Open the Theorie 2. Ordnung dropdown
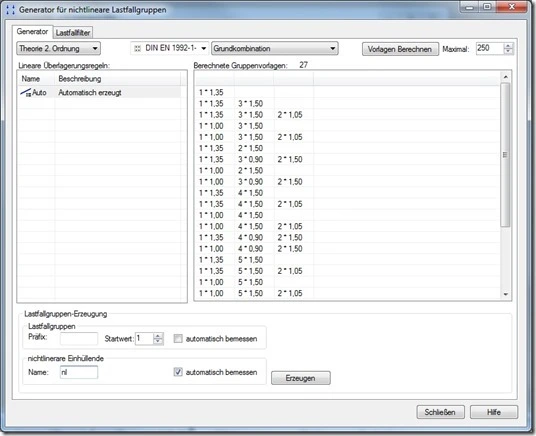The height and width of the screenshot is (436, 536). coord(58,49)
